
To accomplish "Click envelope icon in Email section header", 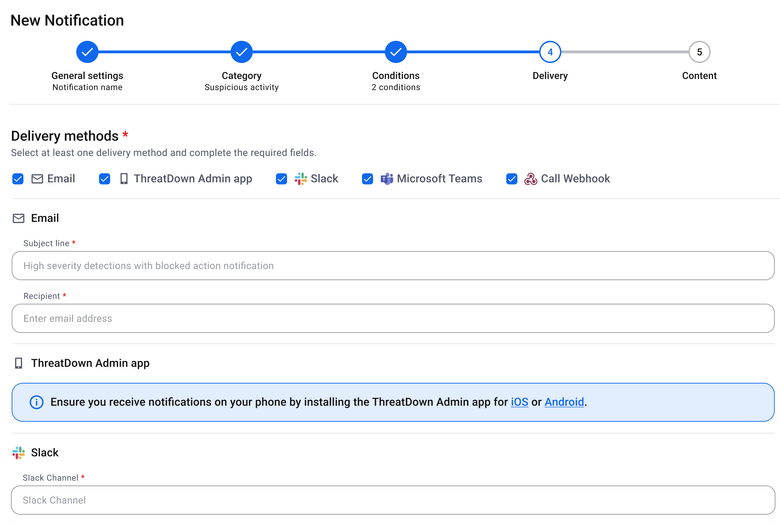I will (18, 218).
